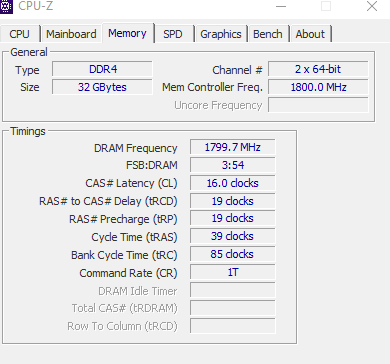Click the Channel # label

[x=237, y=70]
